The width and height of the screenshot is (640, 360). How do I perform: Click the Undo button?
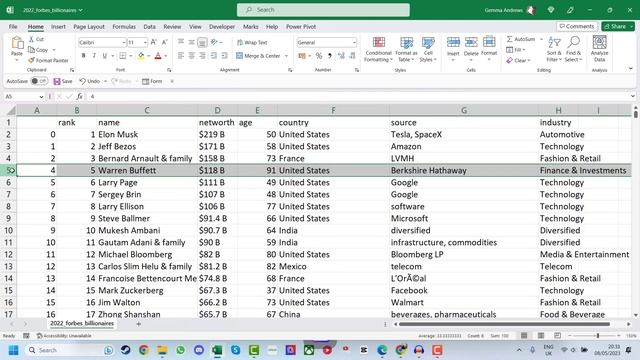coord(89,81)
